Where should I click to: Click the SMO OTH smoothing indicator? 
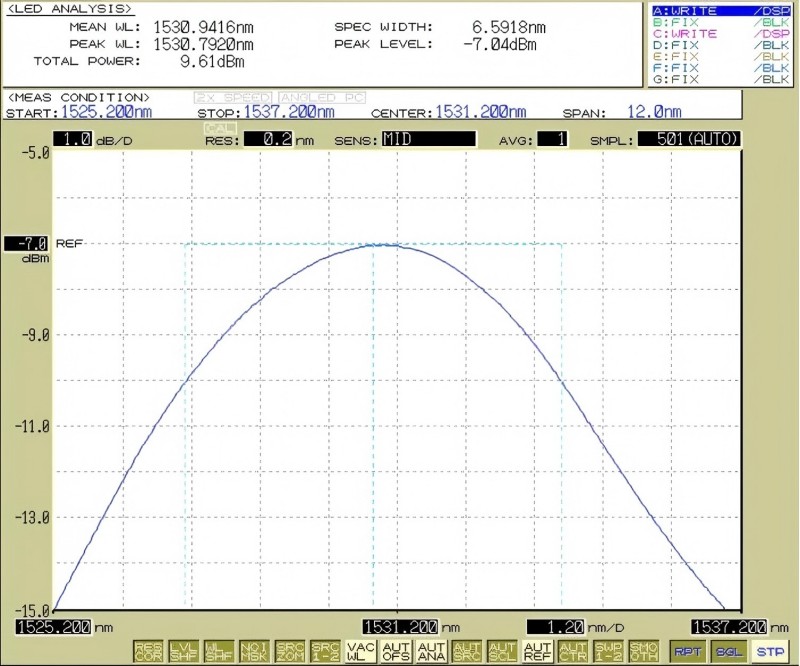(643, 652)
